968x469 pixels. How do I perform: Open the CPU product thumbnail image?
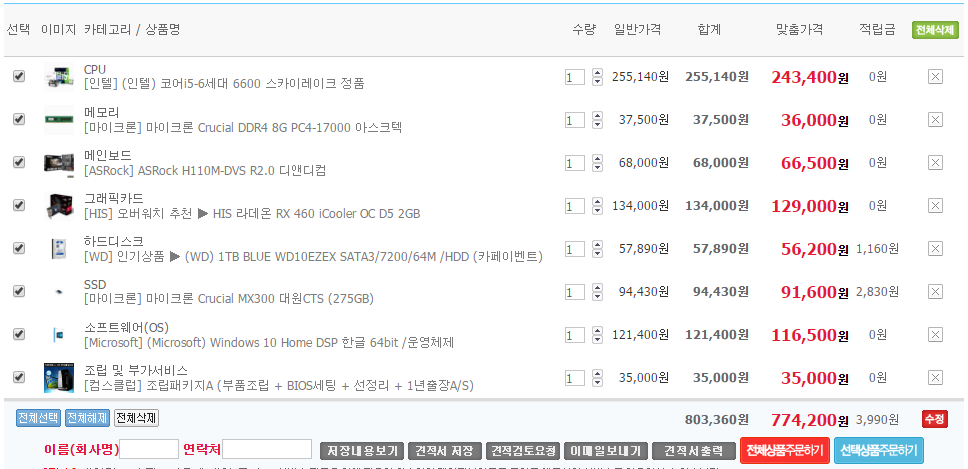(x=59, y=77)
